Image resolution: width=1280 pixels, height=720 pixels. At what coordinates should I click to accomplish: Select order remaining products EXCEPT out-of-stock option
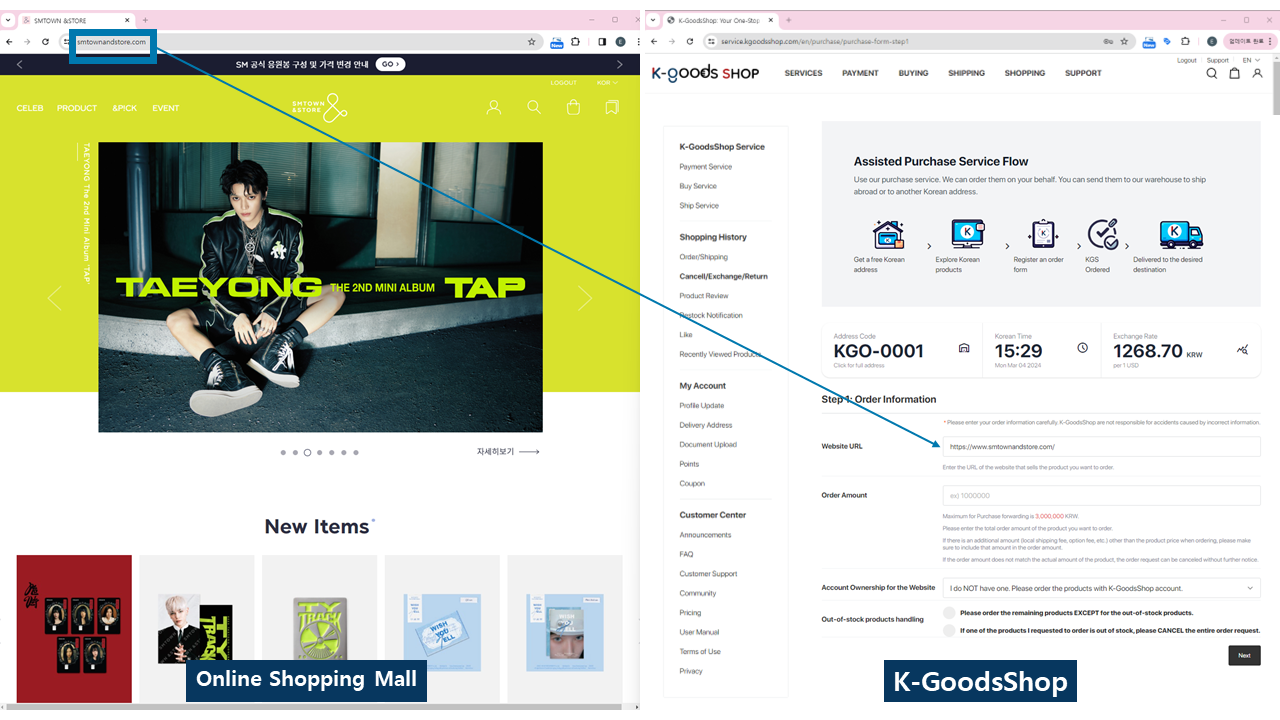pyautogui.click(x=949, y=613)
